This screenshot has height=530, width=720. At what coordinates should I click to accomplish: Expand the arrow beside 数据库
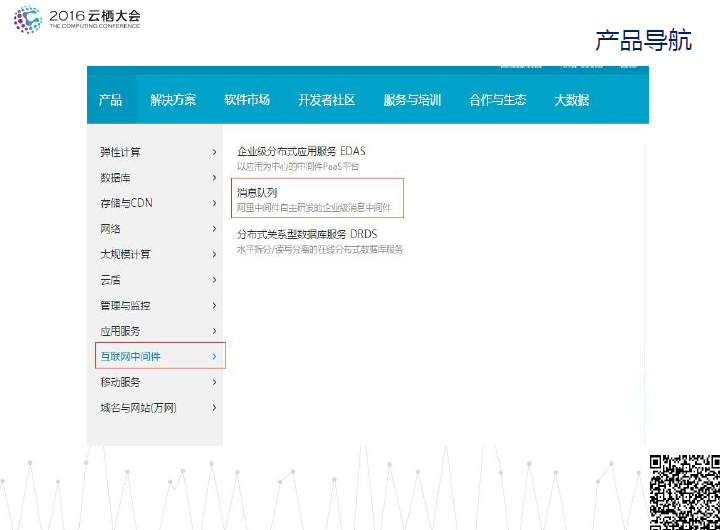pyautogui.click(x=214, y=178)
